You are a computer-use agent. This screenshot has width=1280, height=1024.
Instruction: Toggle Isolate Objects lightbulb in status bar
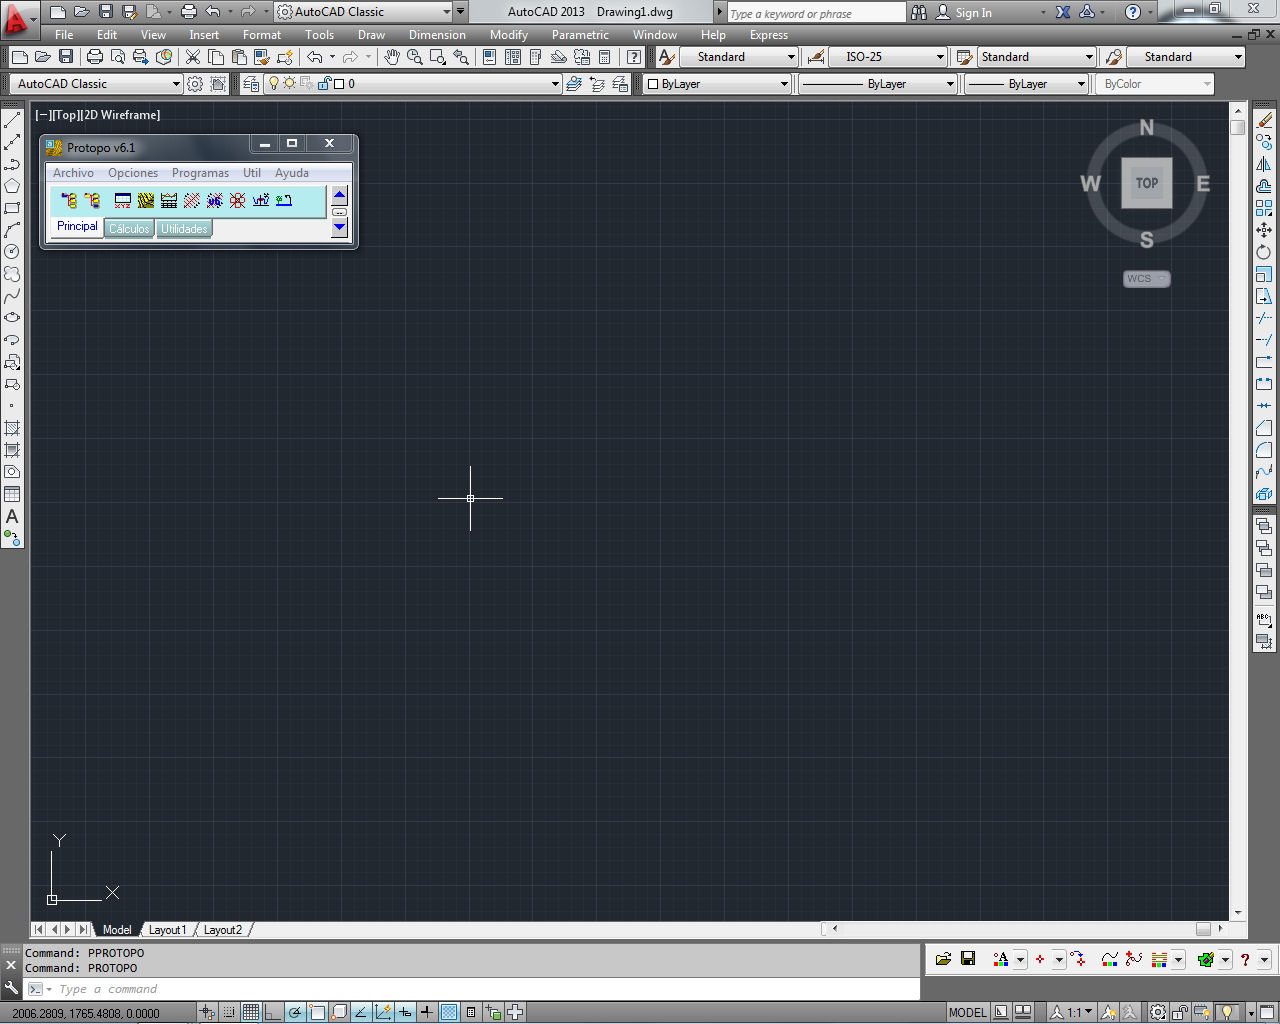pos(1228,1012)
